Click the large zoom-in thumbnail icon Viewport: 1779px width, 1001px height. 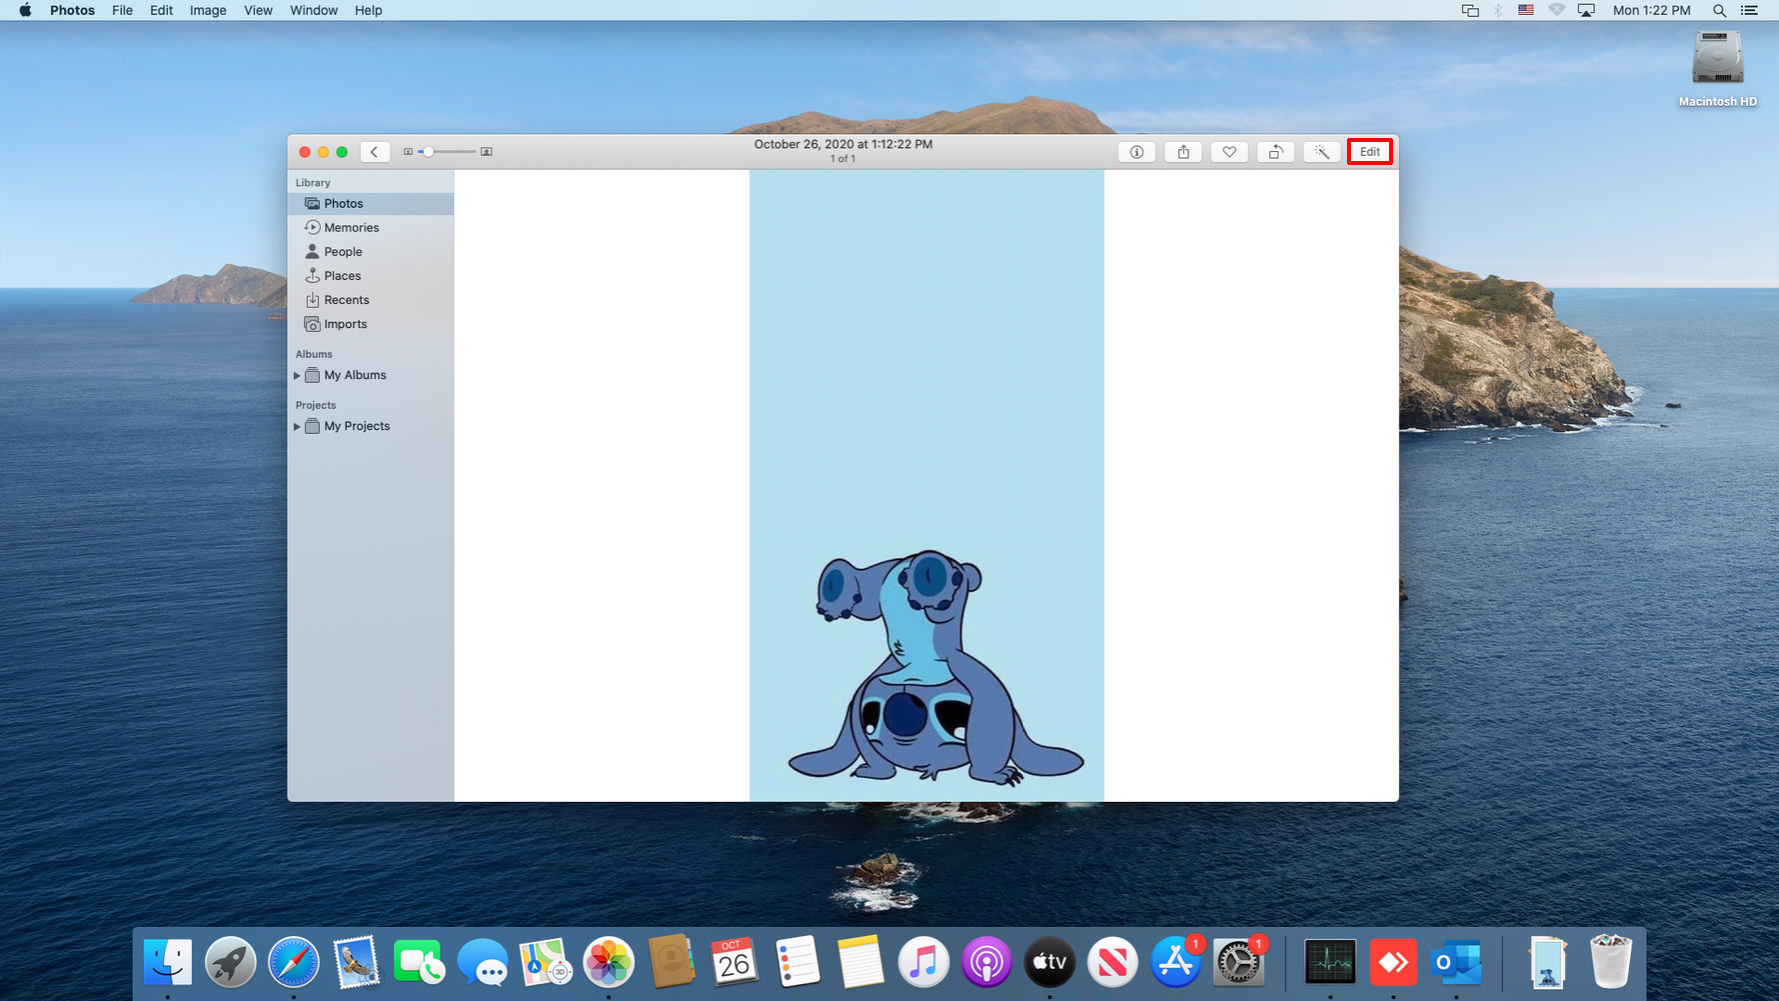(487, 152)
